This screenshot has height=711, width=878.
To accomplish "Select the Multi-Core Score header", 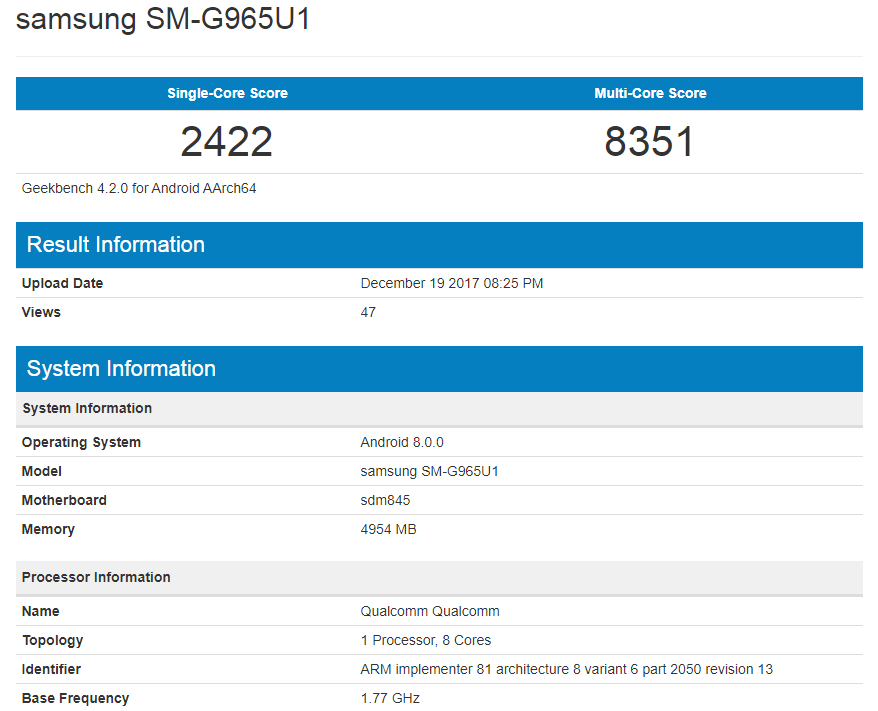I will tap(650, 93).
